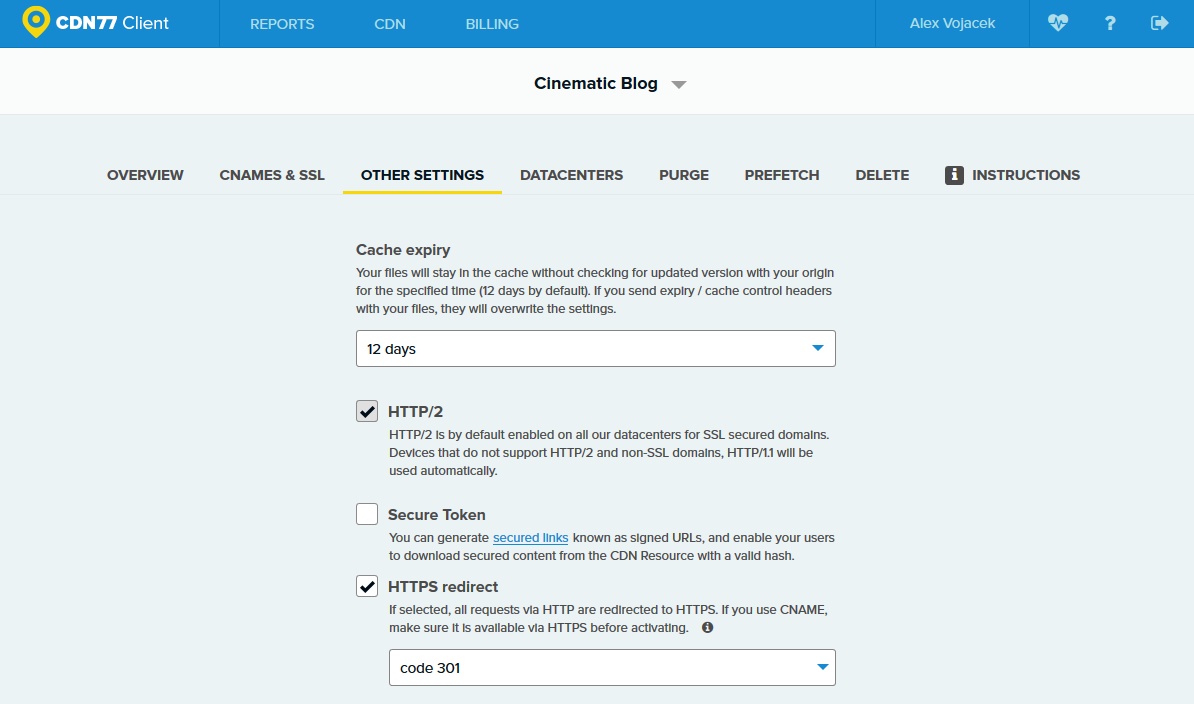Click the Instructions info icon

(x=954, y=175)
